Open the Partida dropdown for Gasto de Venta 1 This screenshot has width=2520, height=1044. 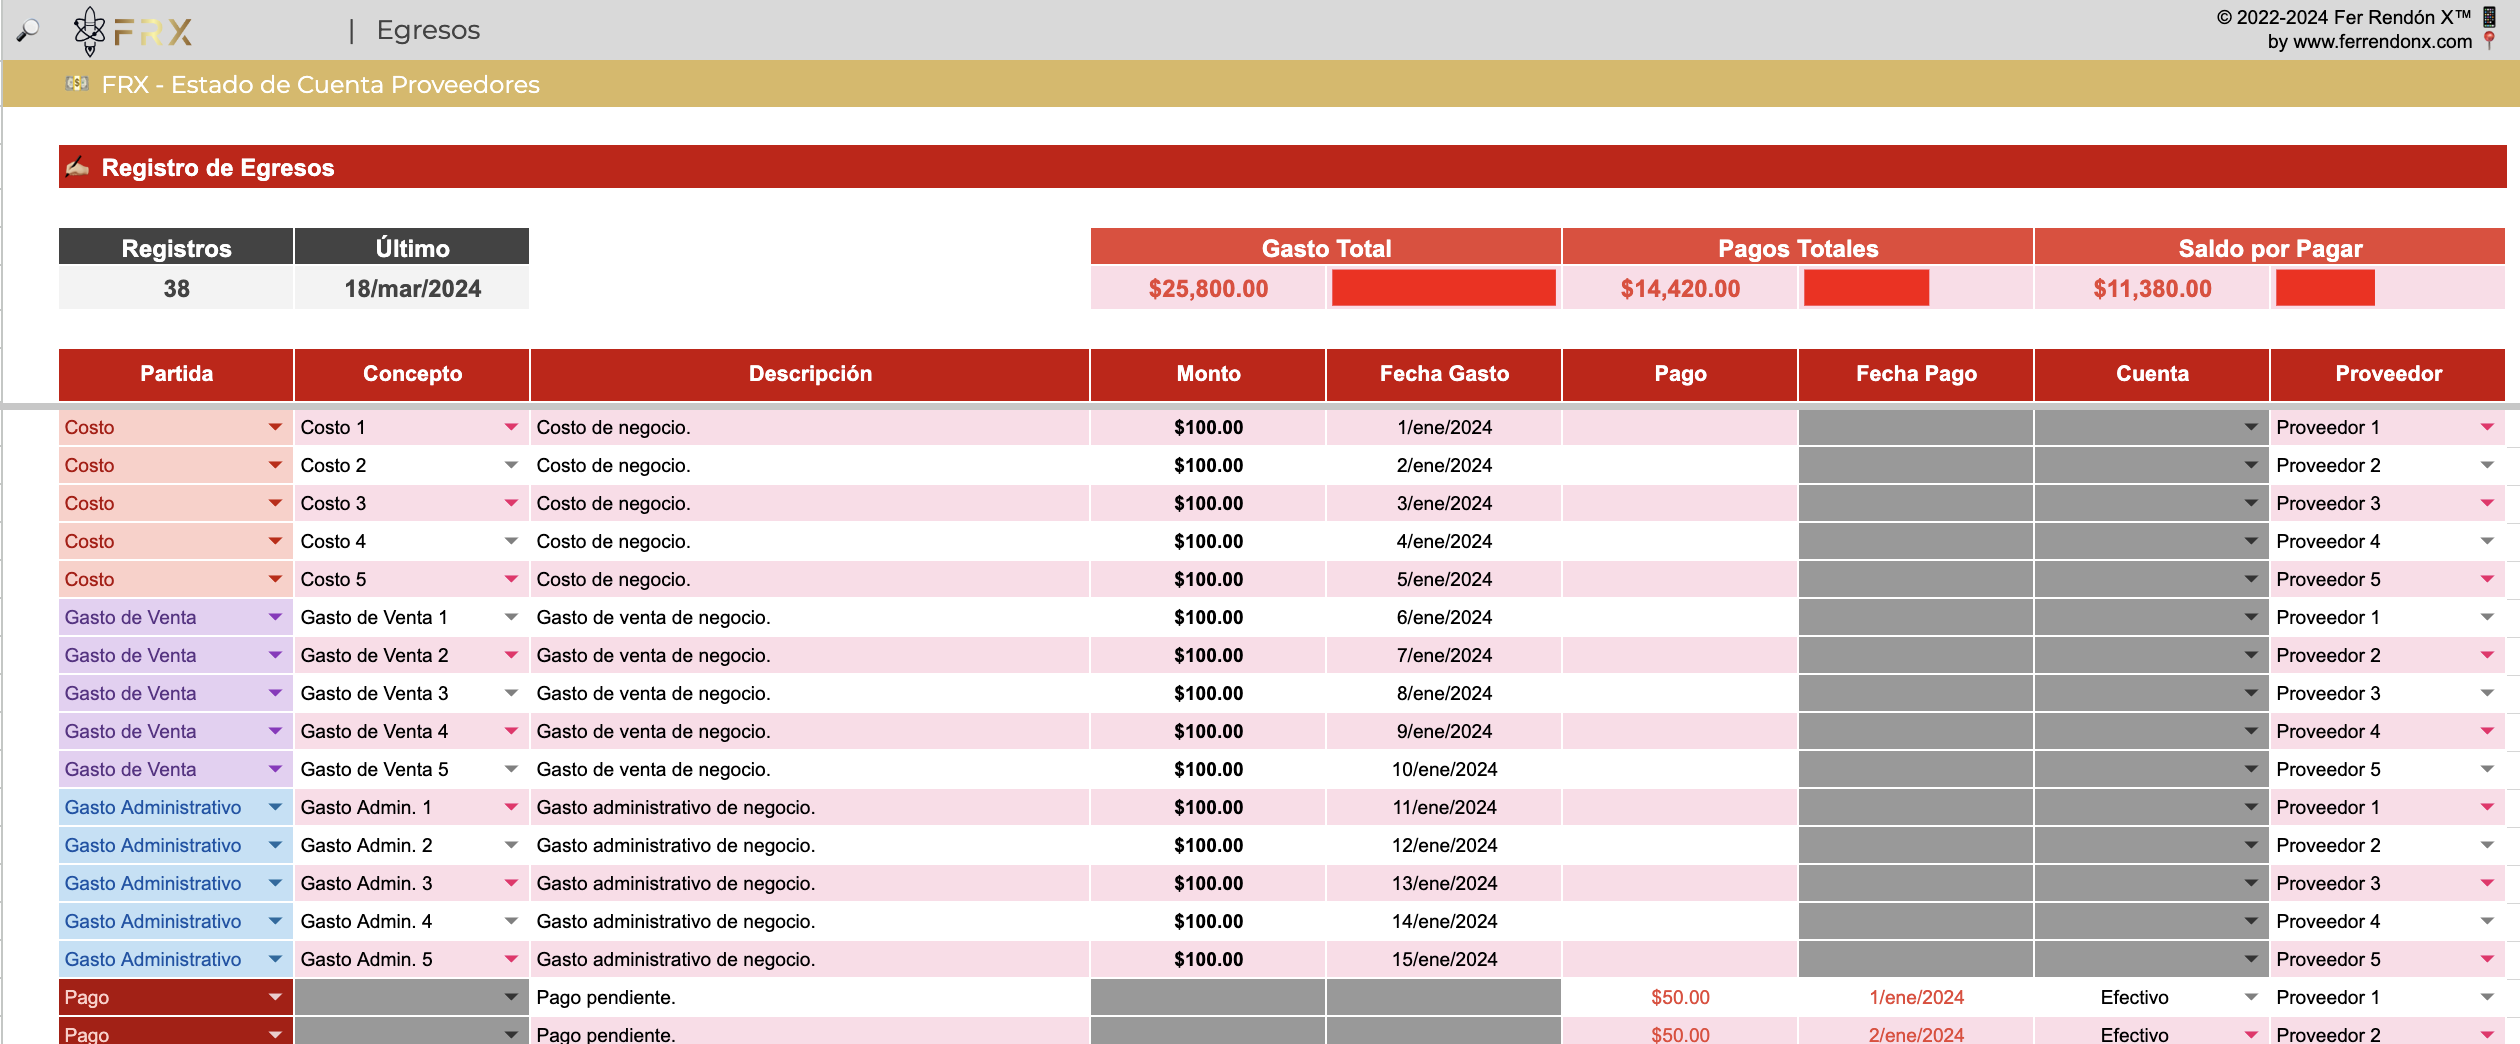tap(275, 617)
